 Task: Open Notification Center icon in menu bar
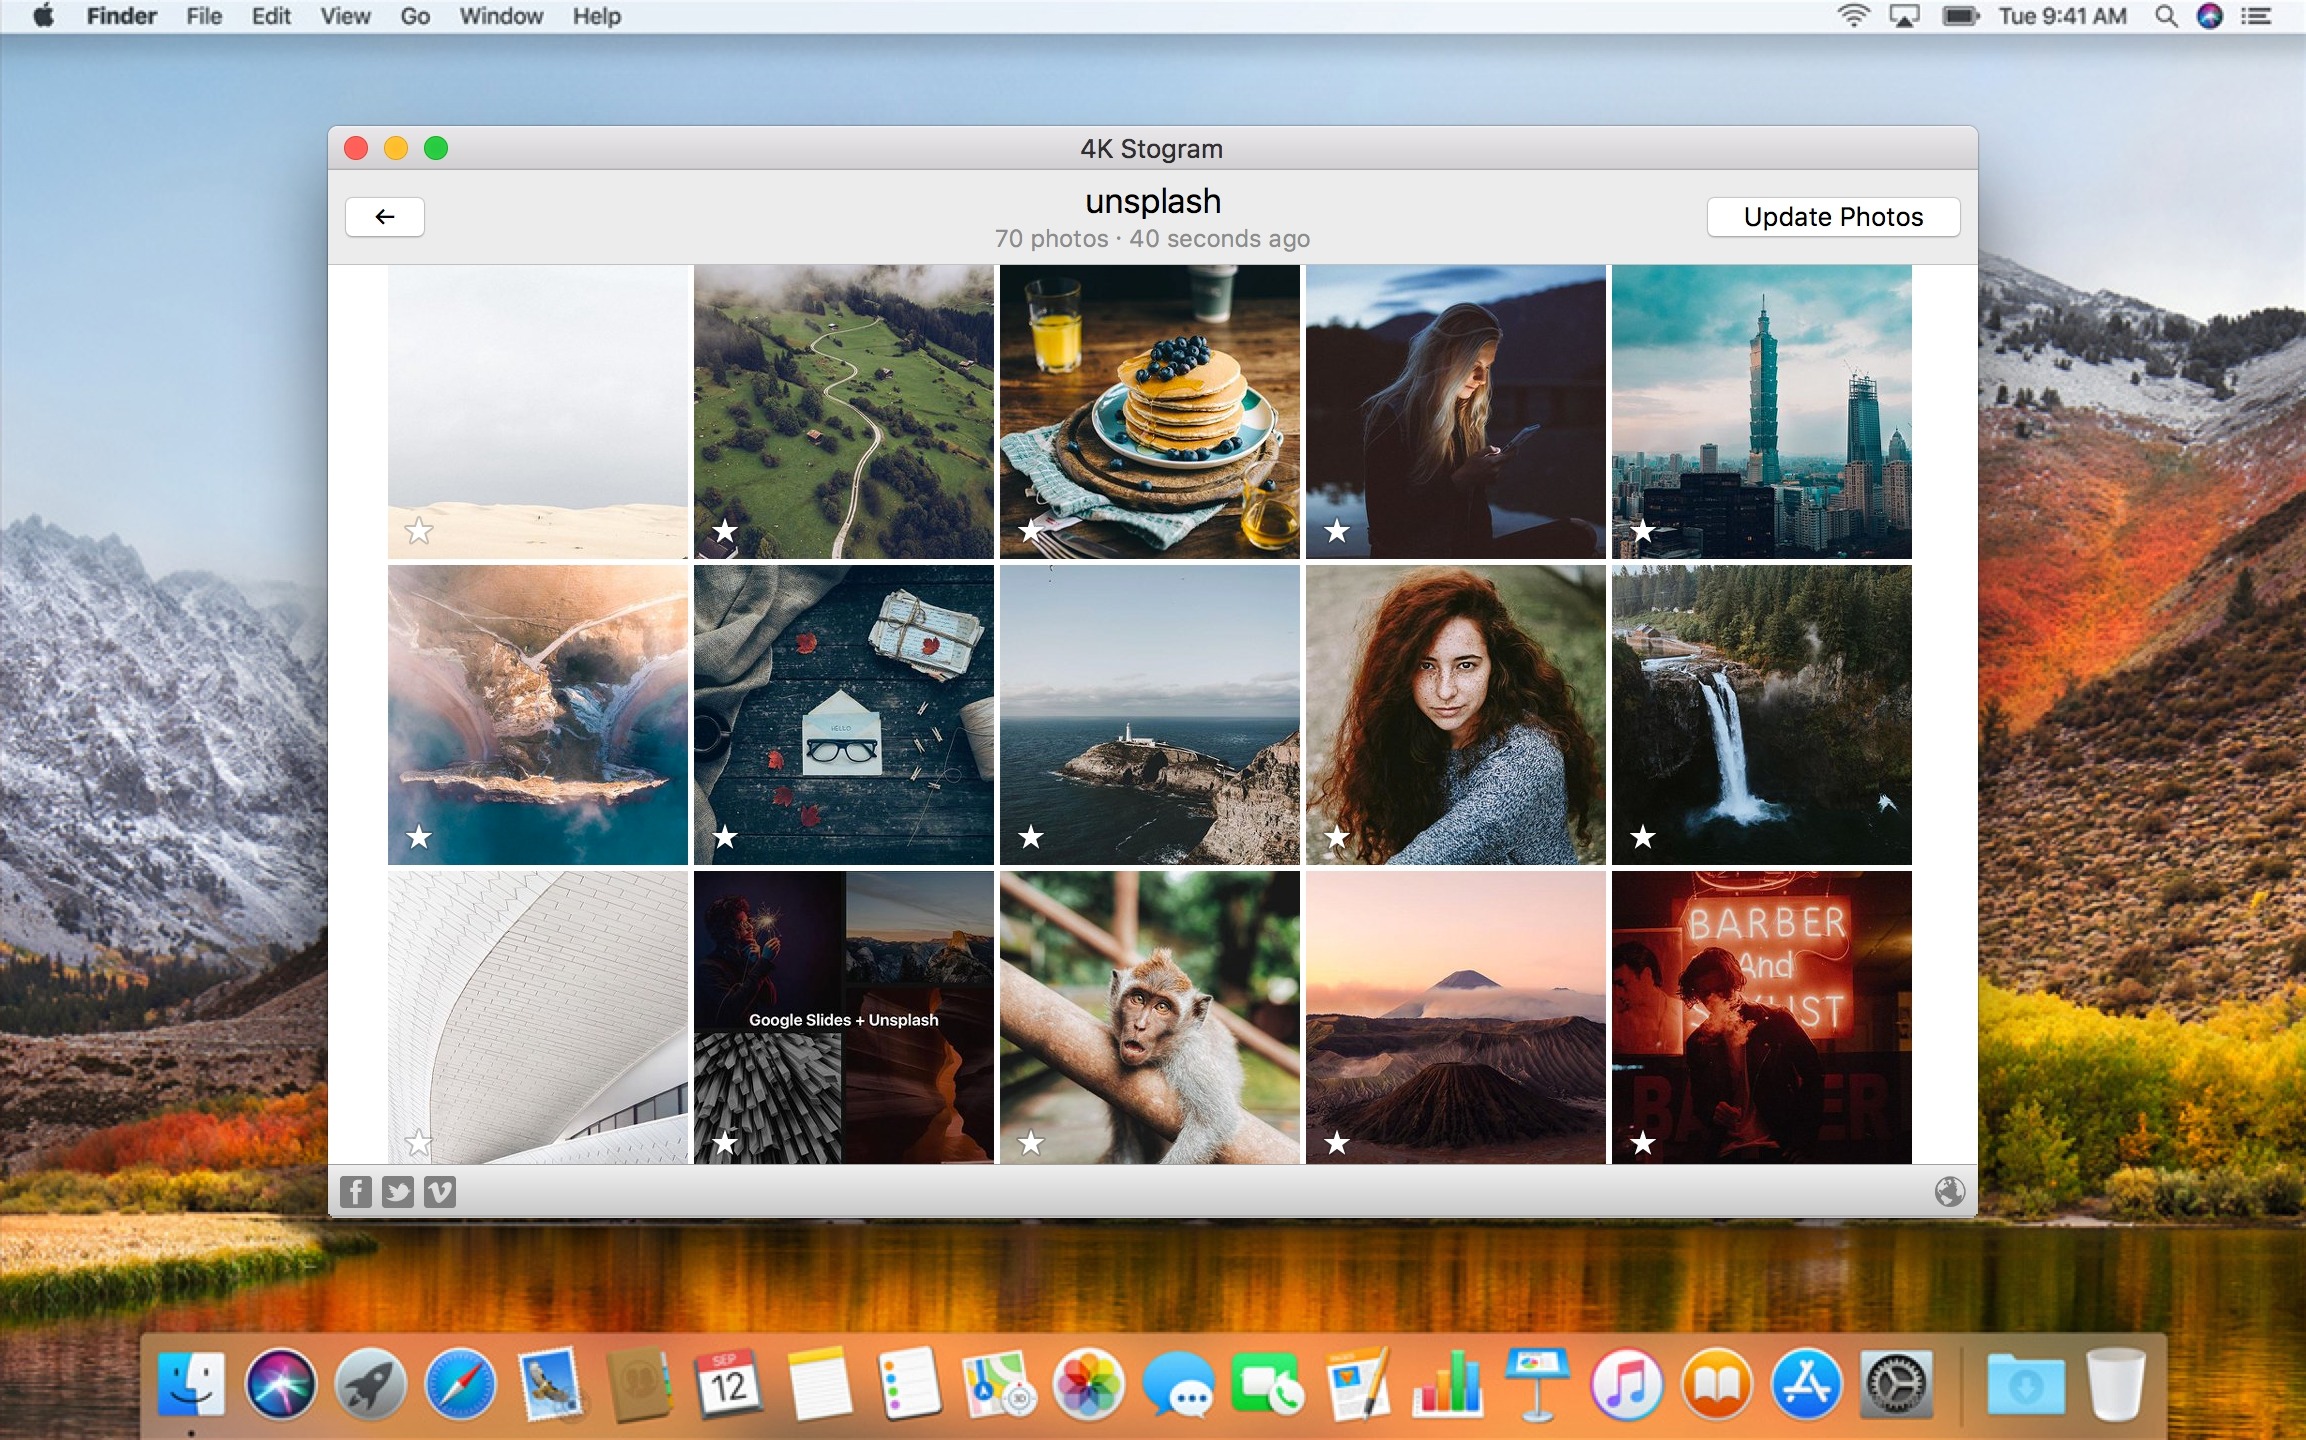[2256, 16]
